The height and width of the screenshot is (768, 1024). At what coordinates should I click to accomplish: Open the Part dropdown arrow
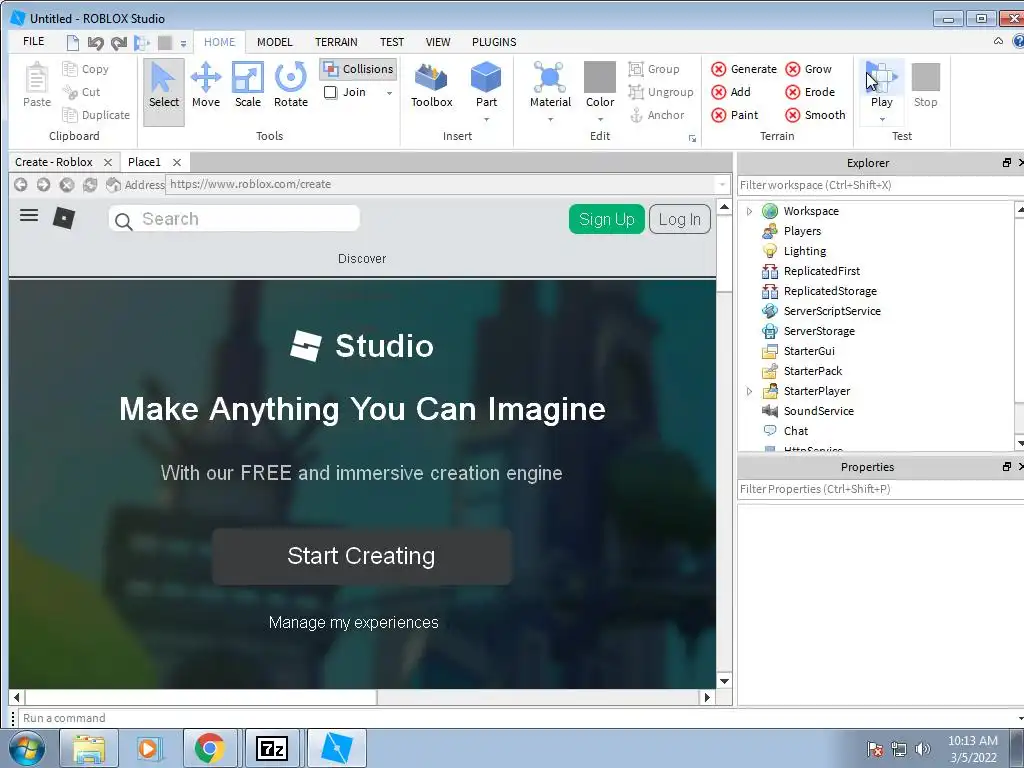[486, 120]
